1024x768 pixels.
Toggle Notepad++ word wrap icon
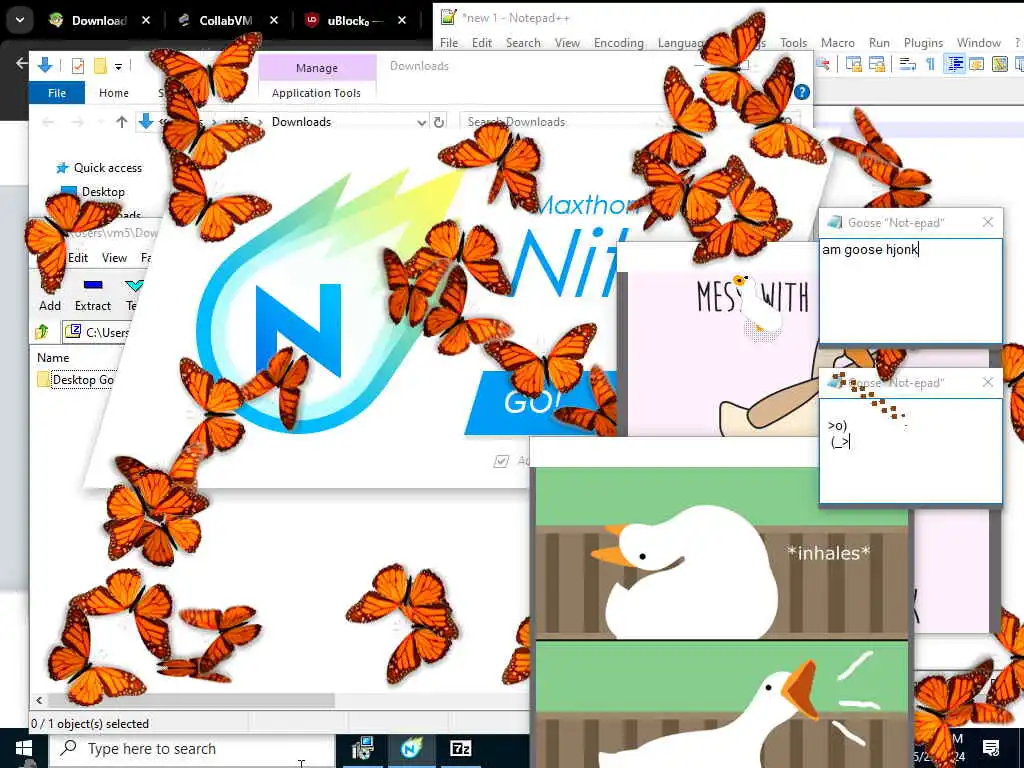[x=907, y=64]
